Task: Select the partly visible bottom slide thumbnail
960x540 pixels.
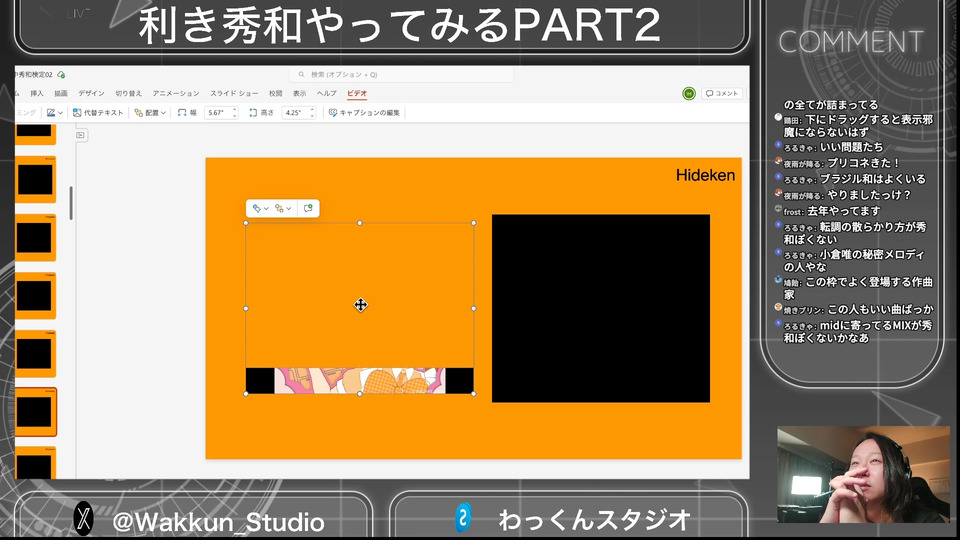Action: click(x=36, y=463)
